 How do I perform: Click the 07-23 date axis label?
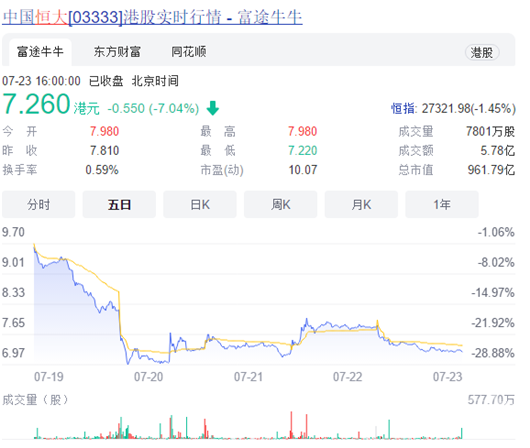pyautogui.click(x=448, y=377)
